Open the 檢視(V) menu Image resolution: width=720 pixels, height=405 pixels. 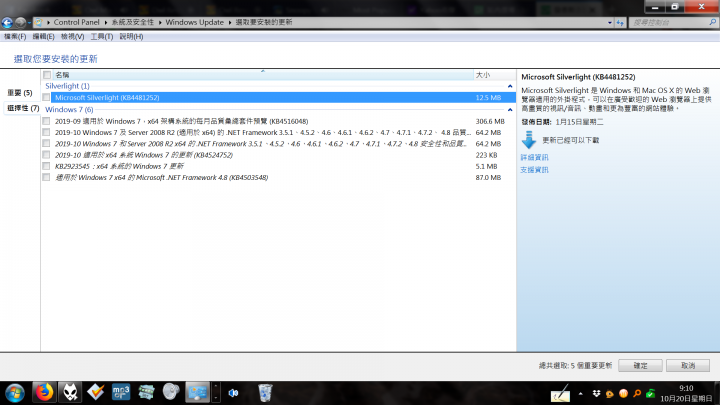pyautogui.click(x=72, y=36)
